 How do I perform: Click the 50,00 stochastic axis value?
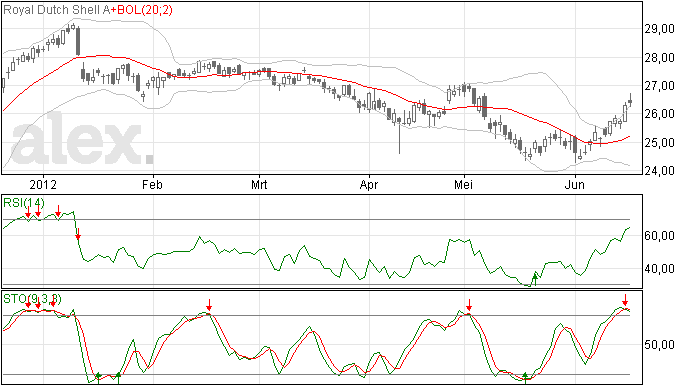(659, 345)
